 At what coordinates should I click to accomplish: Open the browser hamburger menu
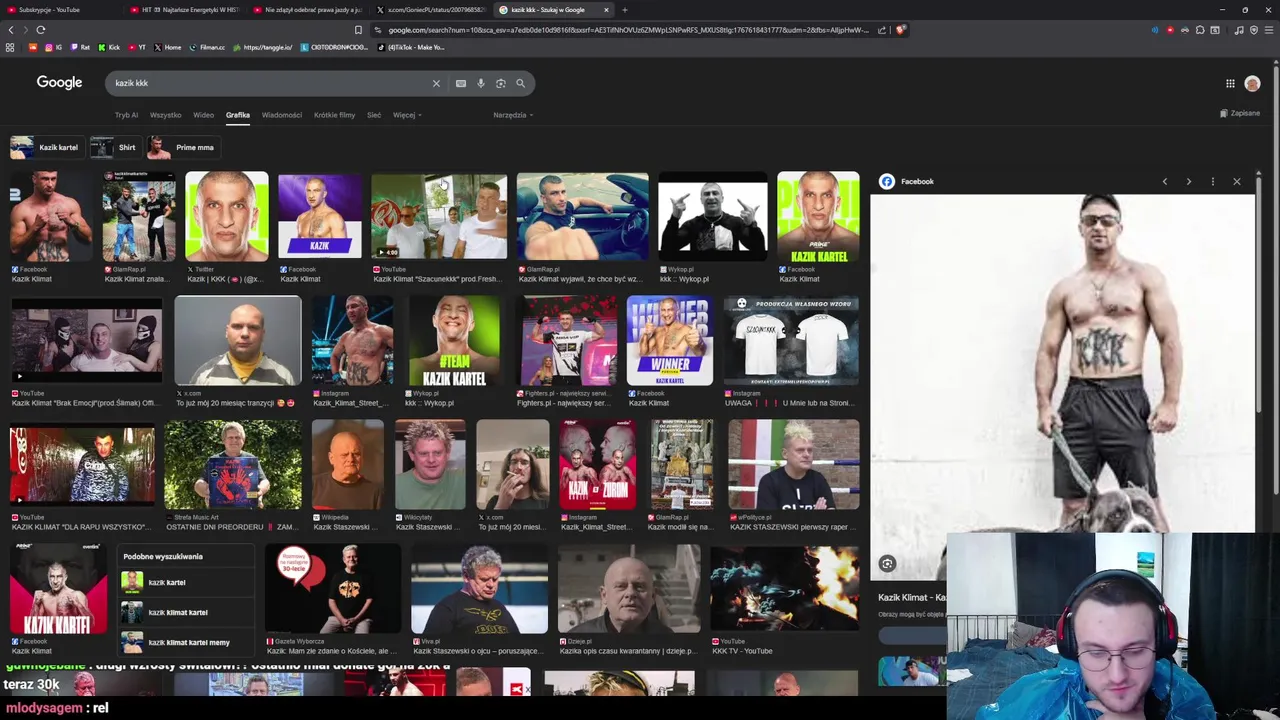click(1269, 30)
